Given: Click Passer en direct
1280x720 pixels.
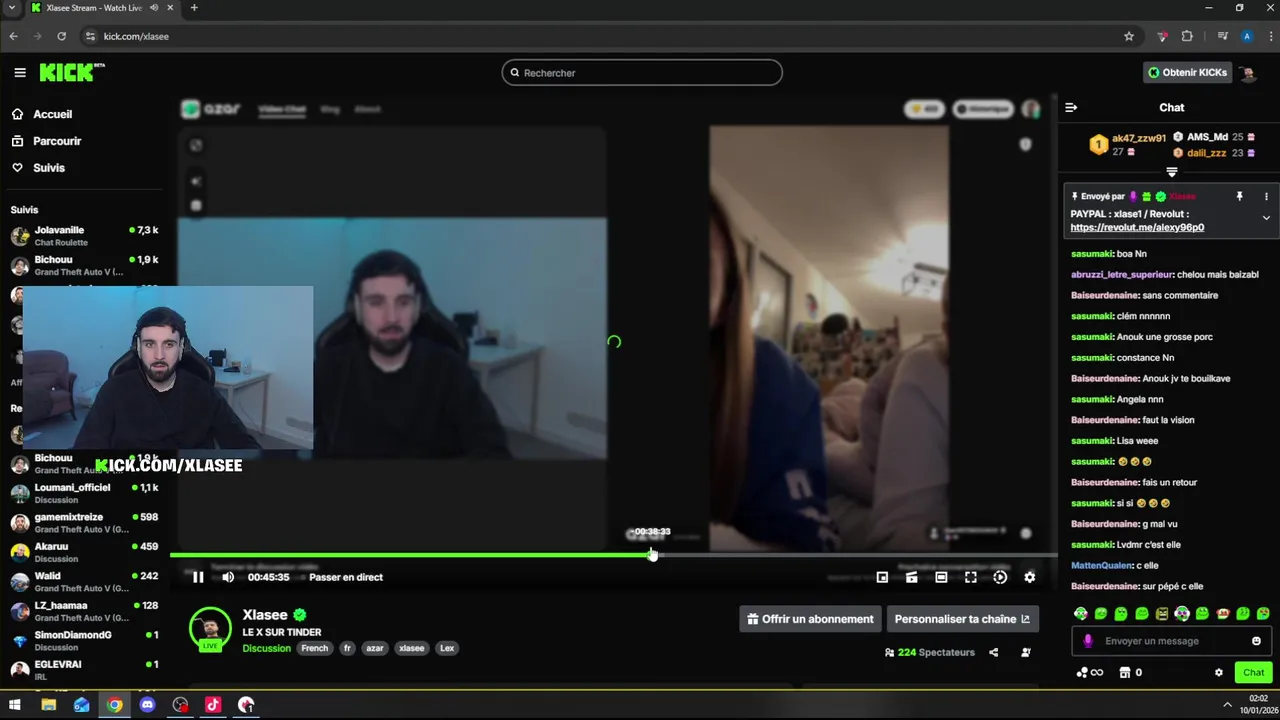Looking at the screenshot, I should pyautogui.click(x=346, y=577).
